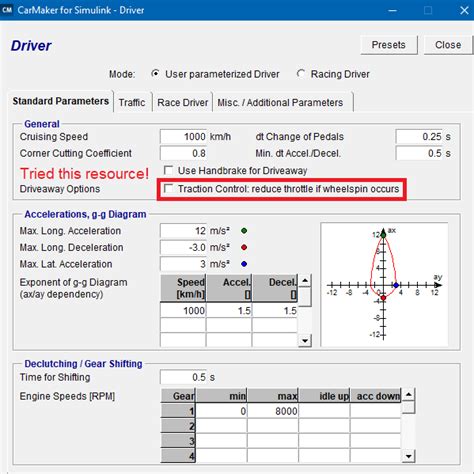The width and height of the screenshot is (474, 474).
Task: Click the red Max. Long. Deceleration dot
Action: 244,247
